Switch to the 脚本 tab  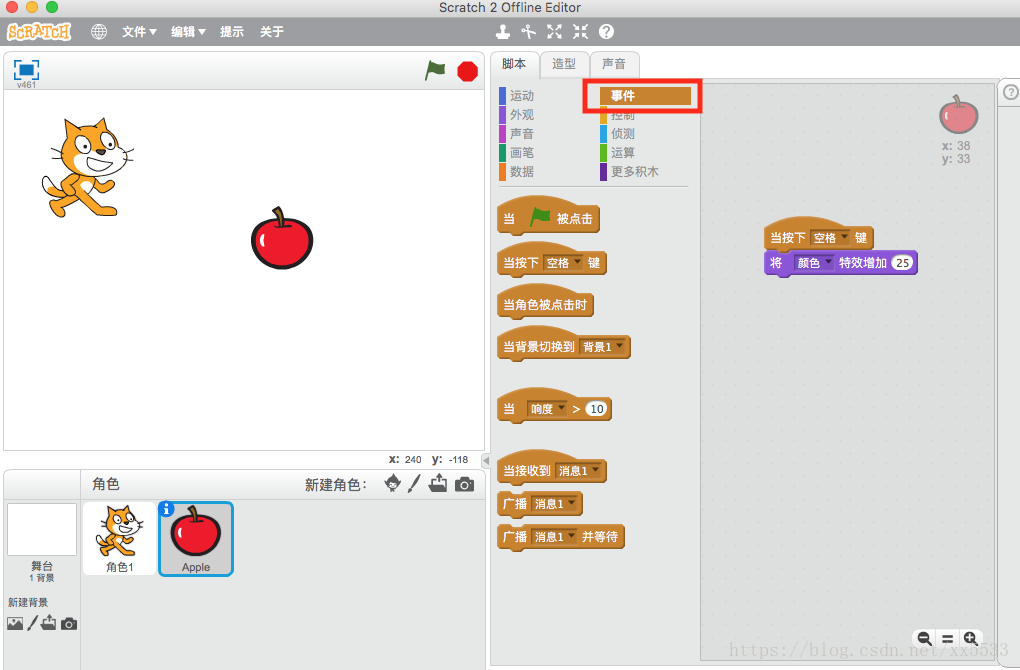(x=514, y=64)
